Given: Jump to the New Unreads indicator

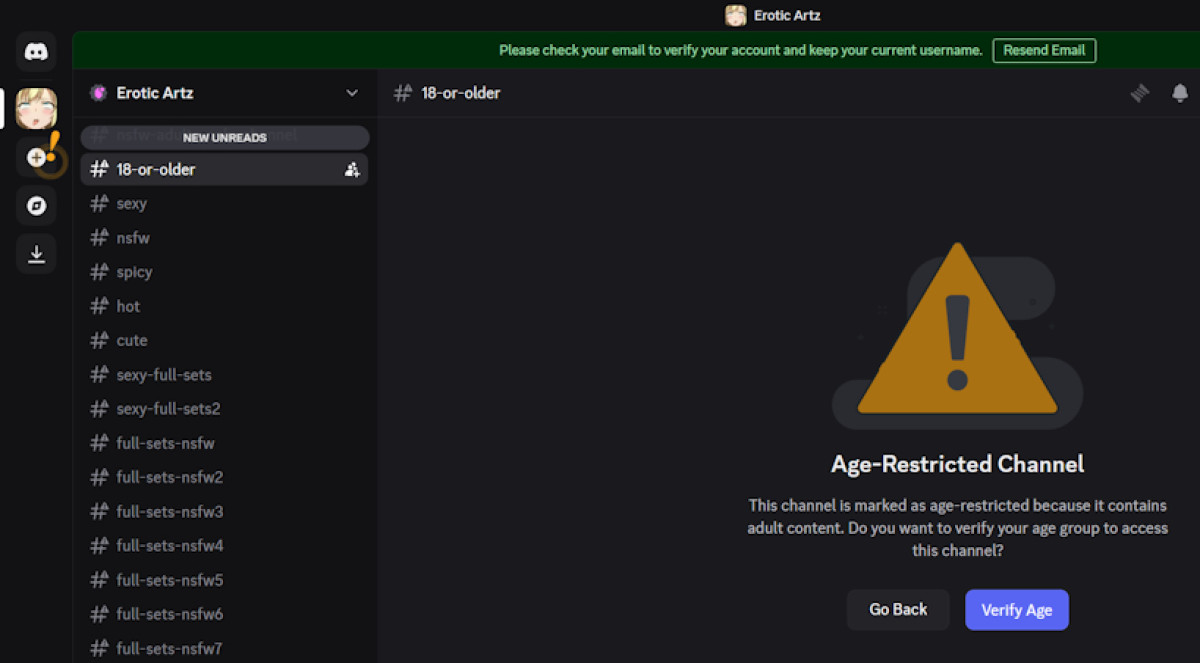Looking at the screenshot, I should (x=224, y=137).
